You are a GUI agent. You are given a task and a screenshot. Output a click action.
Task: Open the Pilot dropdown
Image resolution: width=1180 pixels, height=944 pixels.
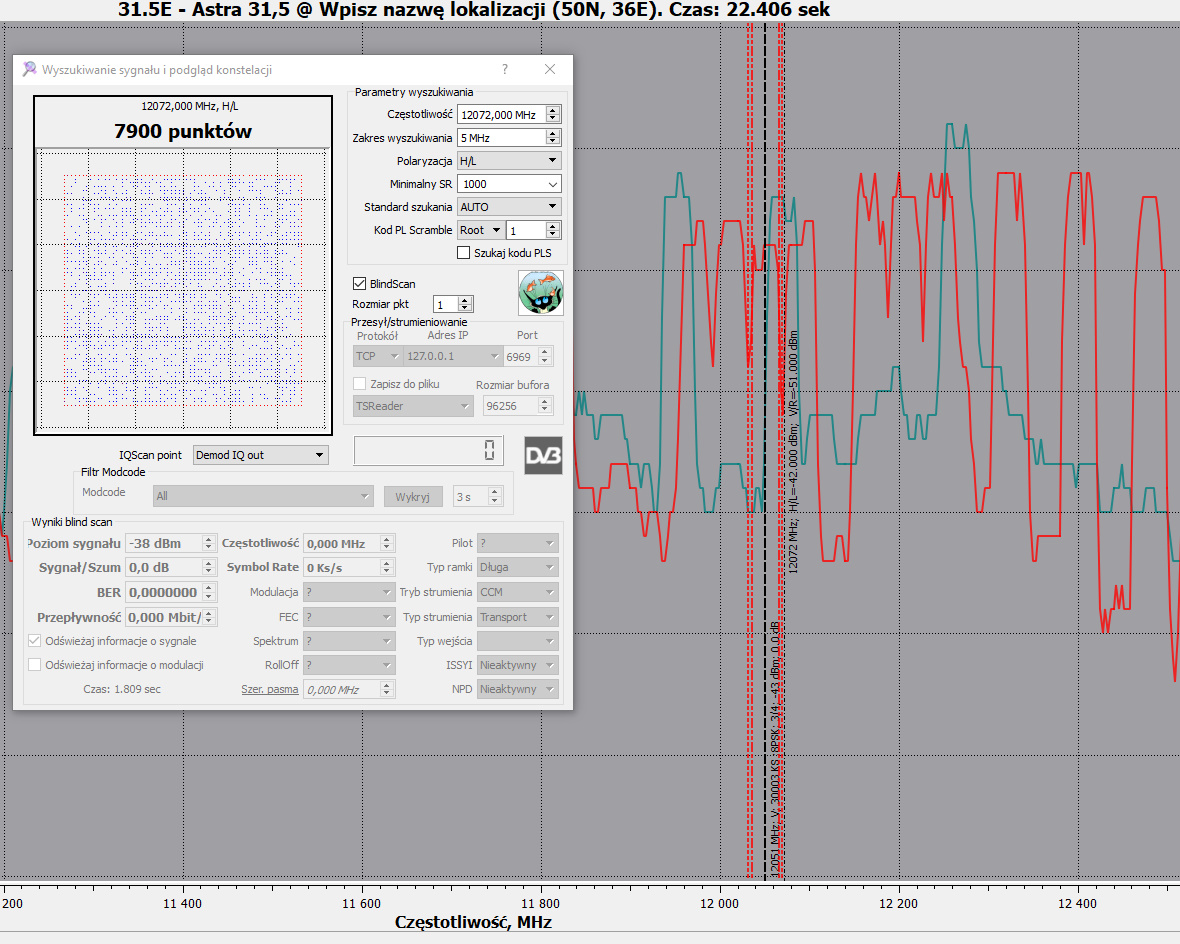[x=518, y=543]
